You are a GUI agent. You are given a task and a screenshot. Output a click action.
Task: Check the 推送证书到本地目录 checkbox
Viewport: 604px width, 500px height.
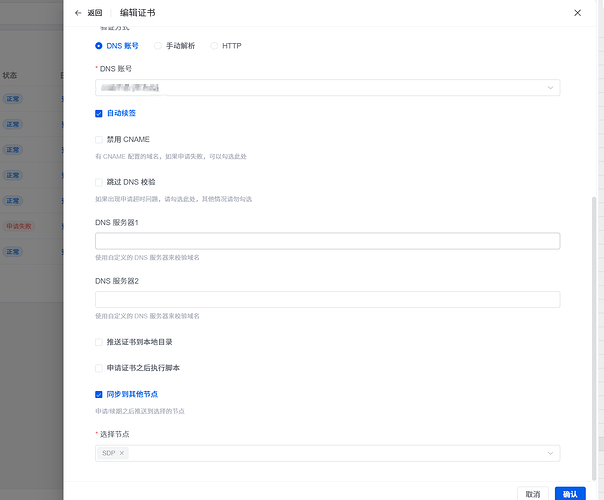coord(99,342)
